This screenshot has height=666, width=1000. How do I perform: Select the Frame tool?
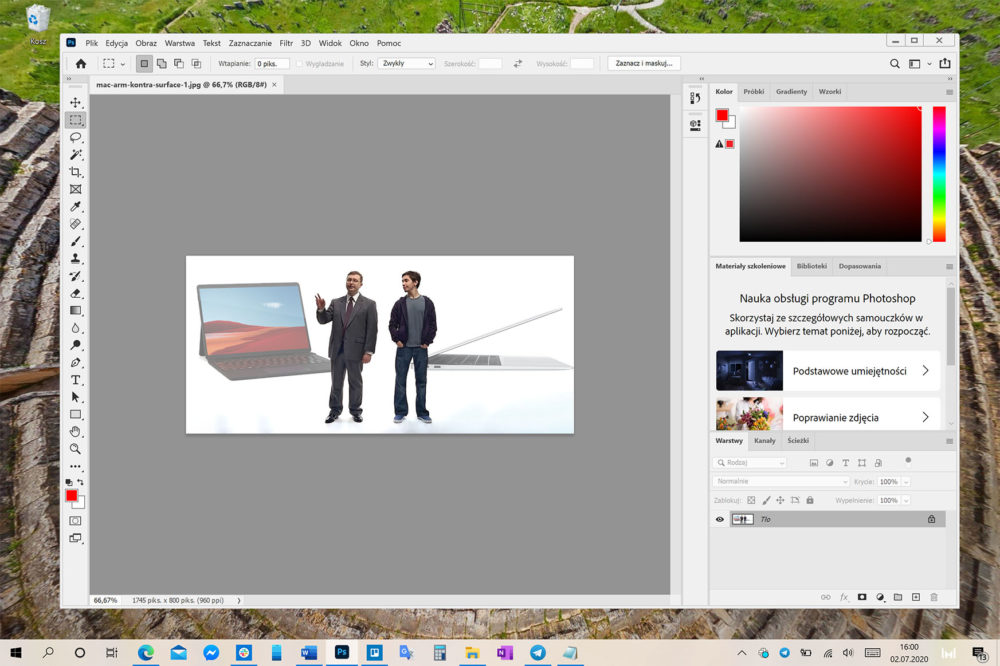coord(75,189)
